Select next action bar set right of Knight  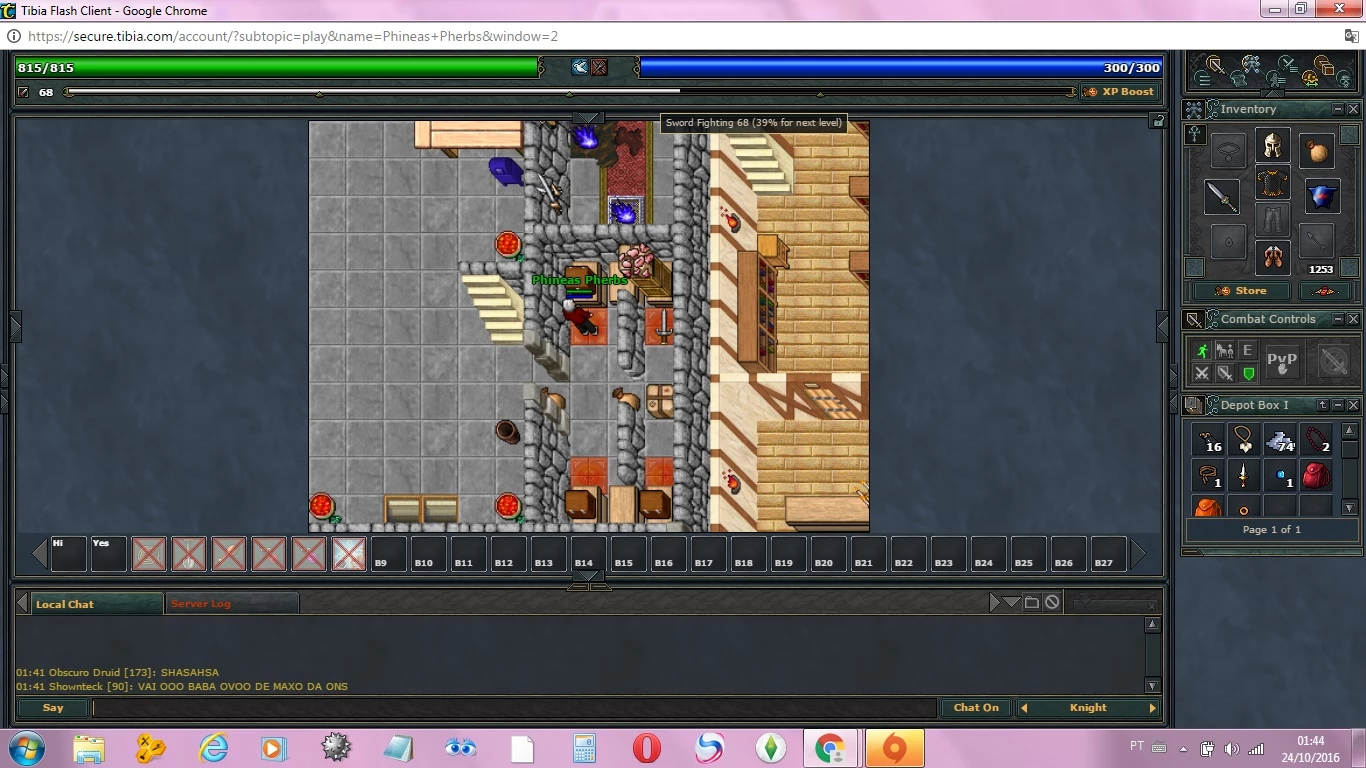point(1152,708)
